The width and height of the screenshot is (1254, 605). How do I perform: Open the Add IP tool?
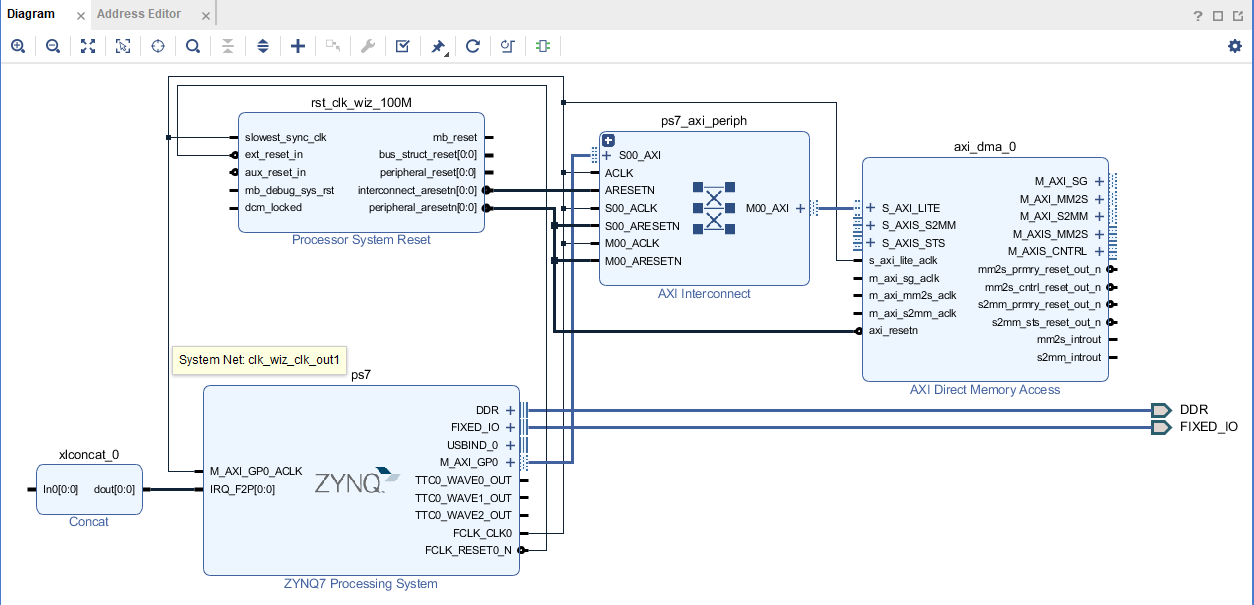(298, 45)
